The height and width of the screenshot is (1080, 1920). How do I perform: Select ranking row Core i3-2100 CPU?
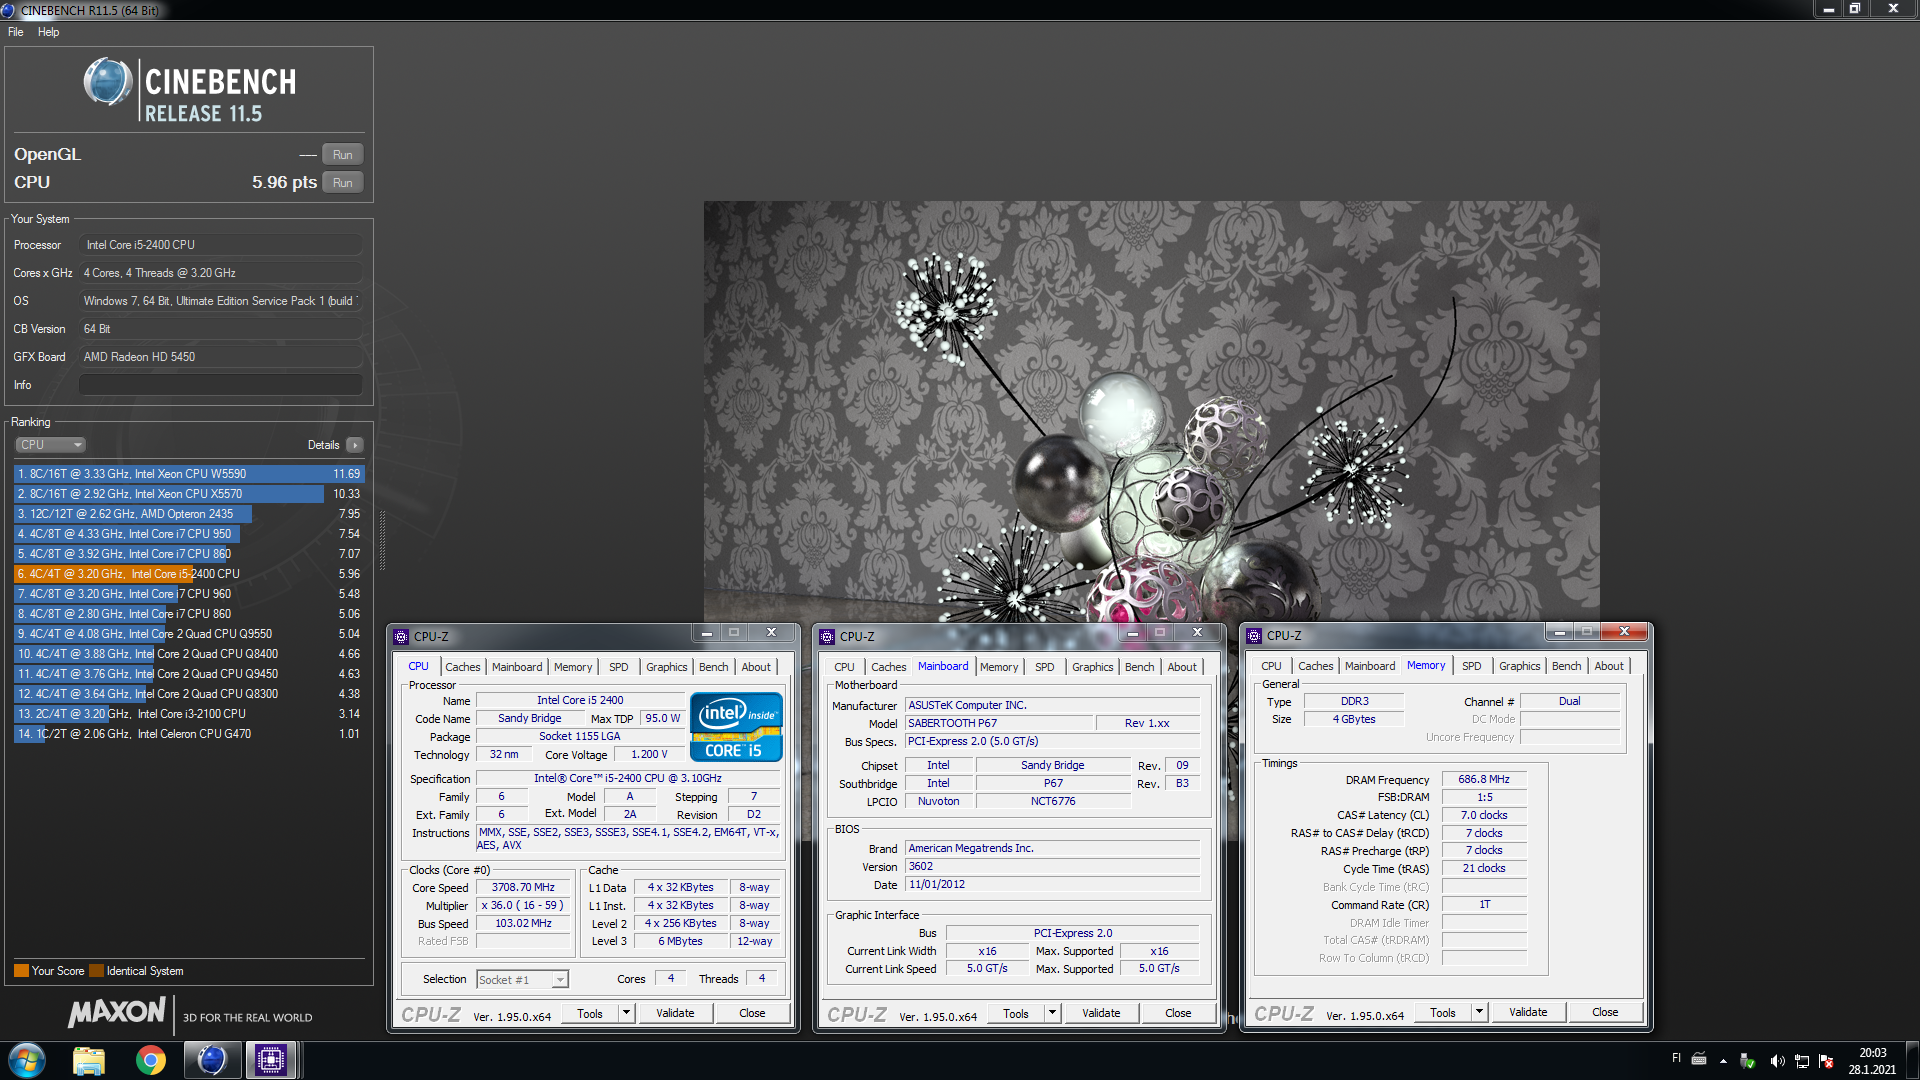tap(189, 714)
